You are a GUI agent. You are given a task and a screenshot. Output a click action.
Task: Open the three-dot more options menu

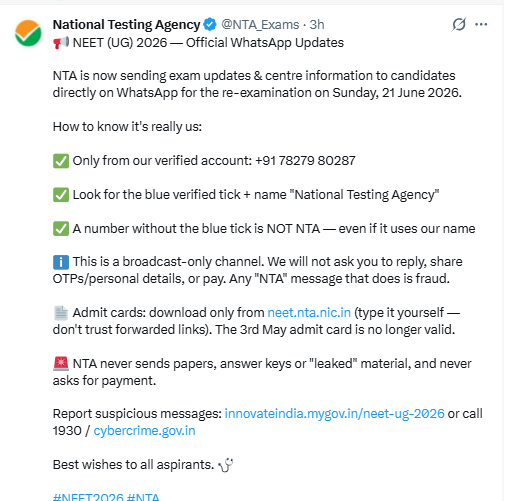tap(481, 24)
